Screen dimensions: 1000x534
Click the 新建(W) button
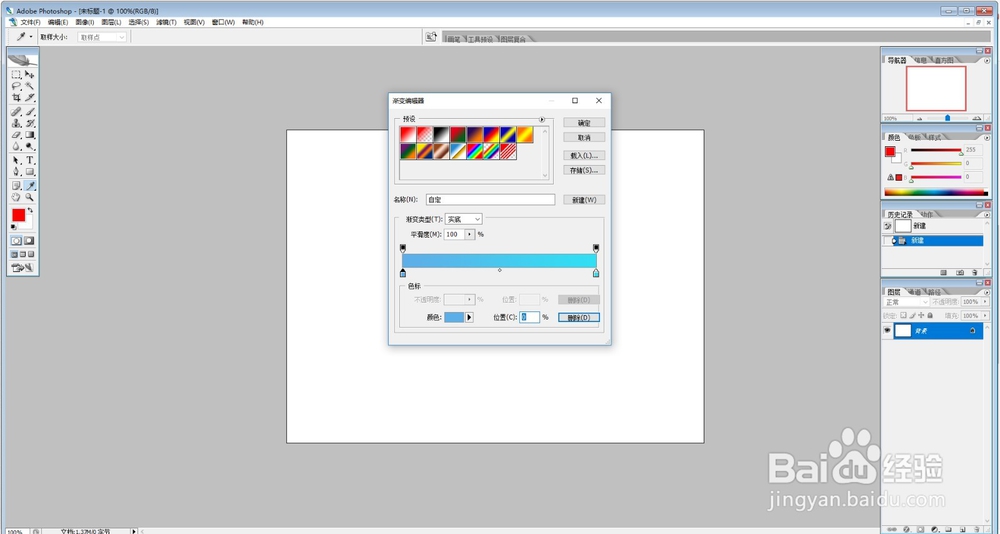pos(584,200)
